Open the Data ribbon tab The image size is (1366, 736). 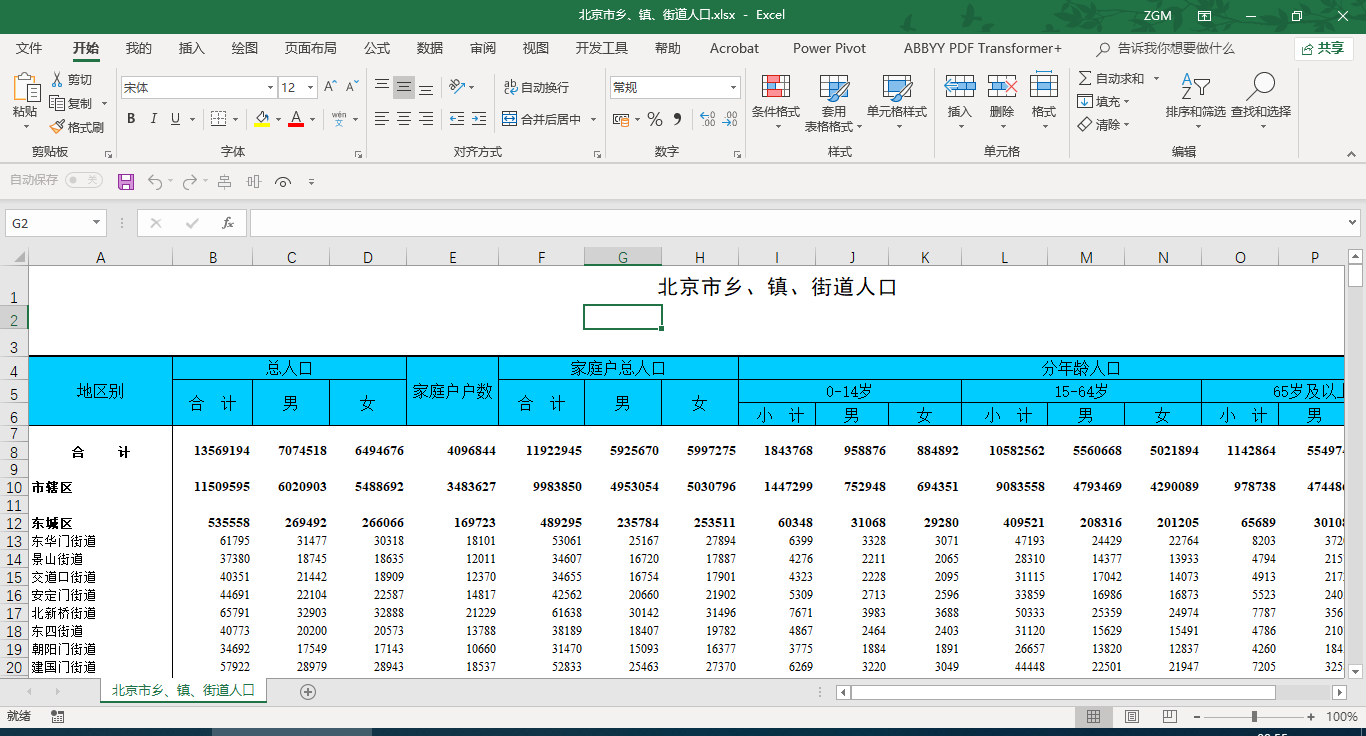coord(430,48)
